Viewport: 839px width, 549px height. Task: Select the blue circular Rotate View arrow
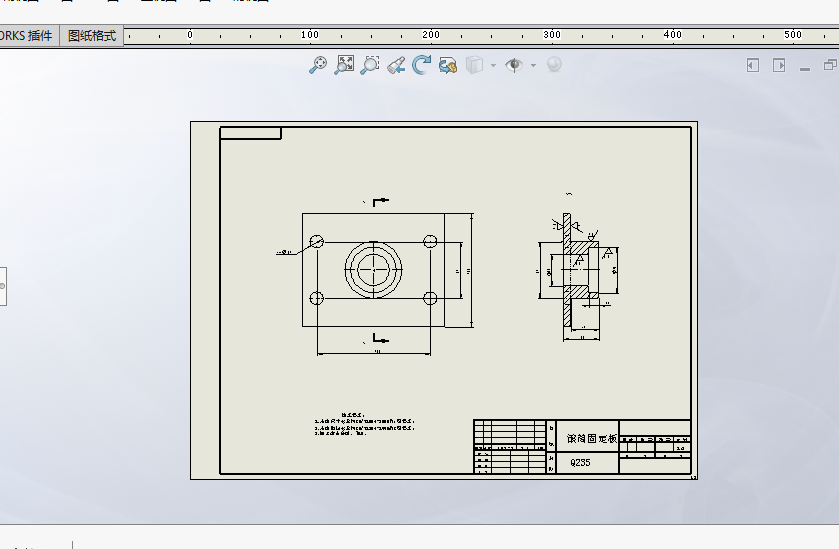(x=422, y=65)
